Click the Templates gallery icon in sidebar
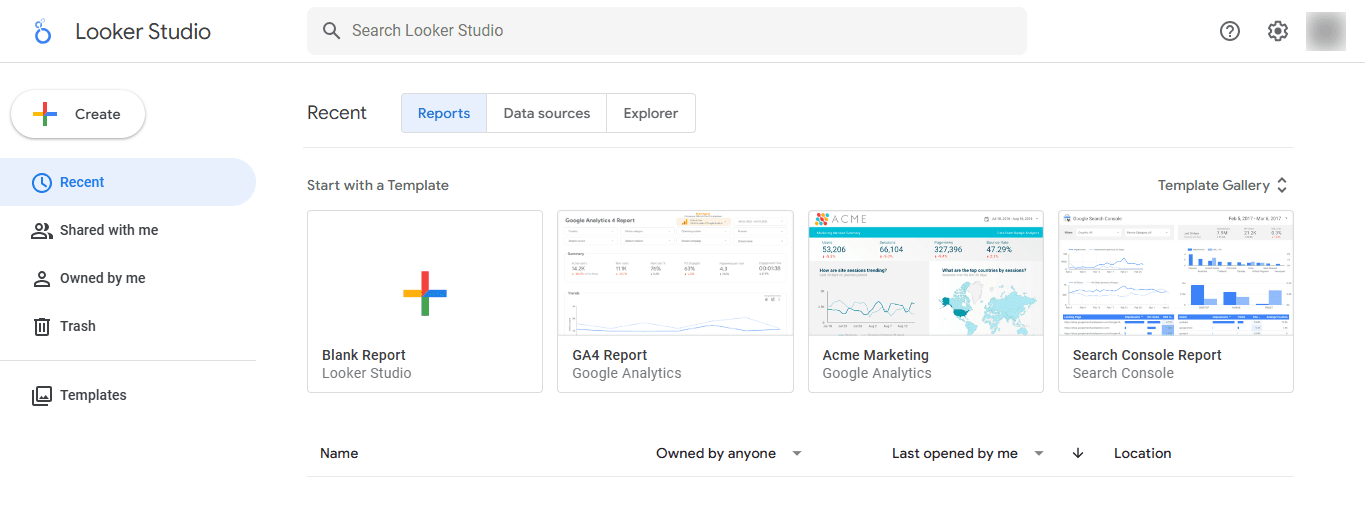 click(x=41, y=395)
